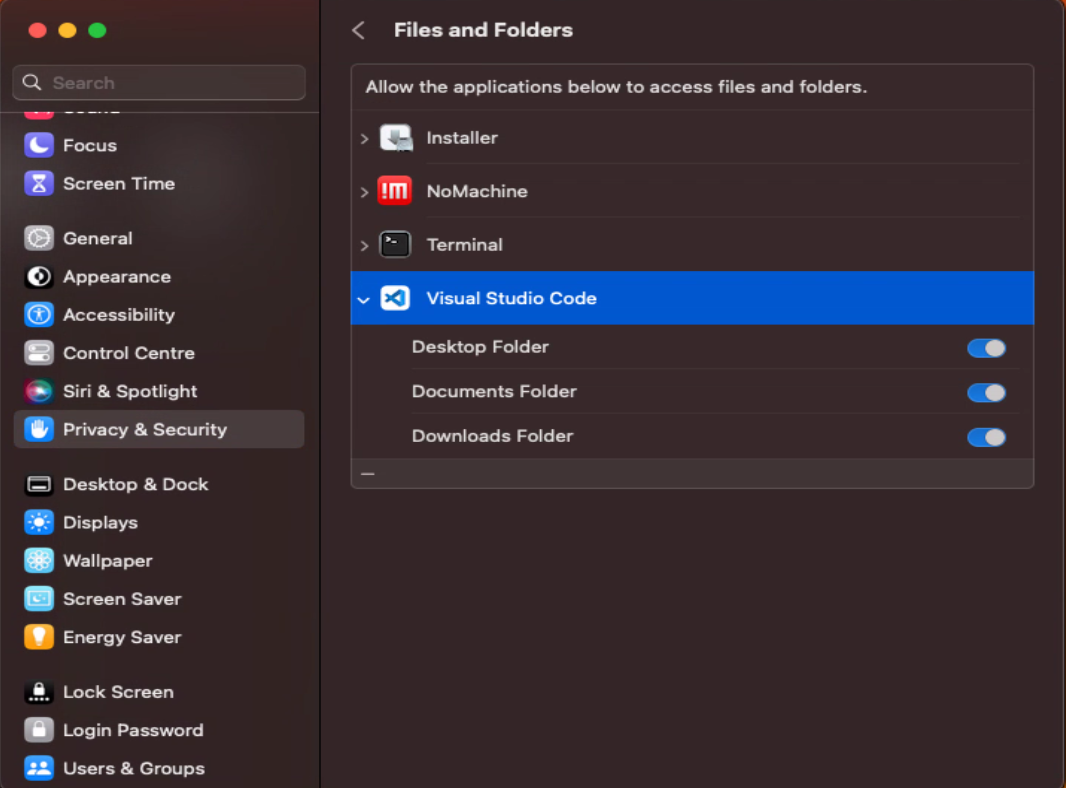Viewport: 1066px width, 788px height.
Task: Click the Visual Studio Code icon
Action: [x=395, y=298]
